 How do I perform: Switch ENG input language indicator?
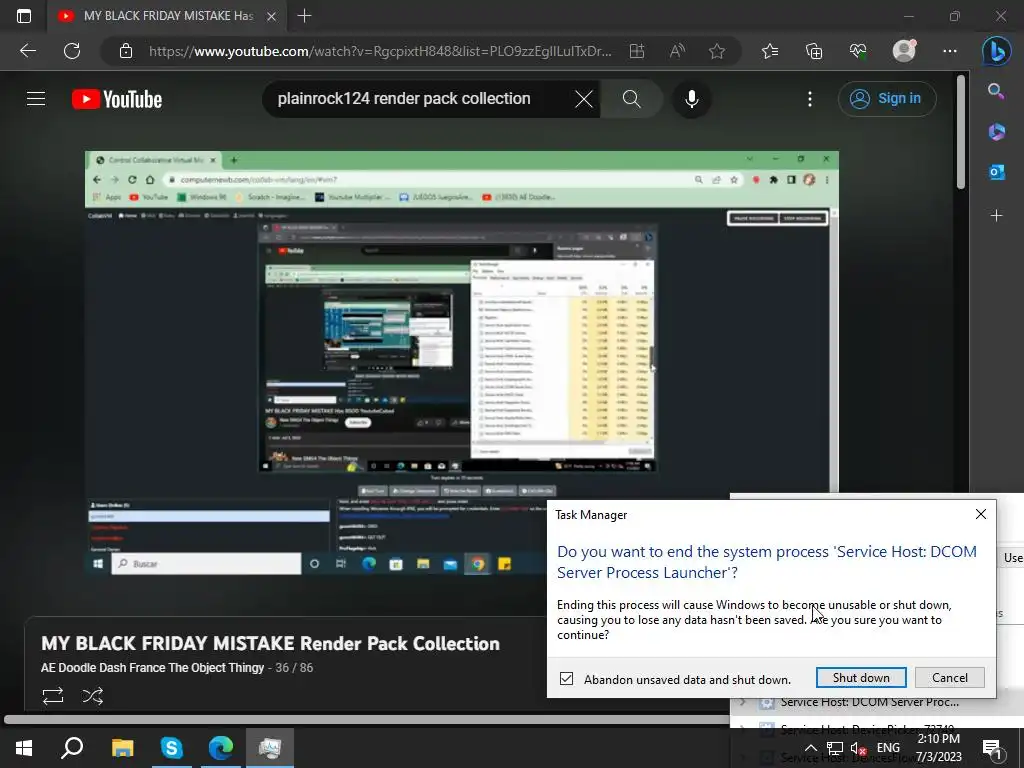888,748
